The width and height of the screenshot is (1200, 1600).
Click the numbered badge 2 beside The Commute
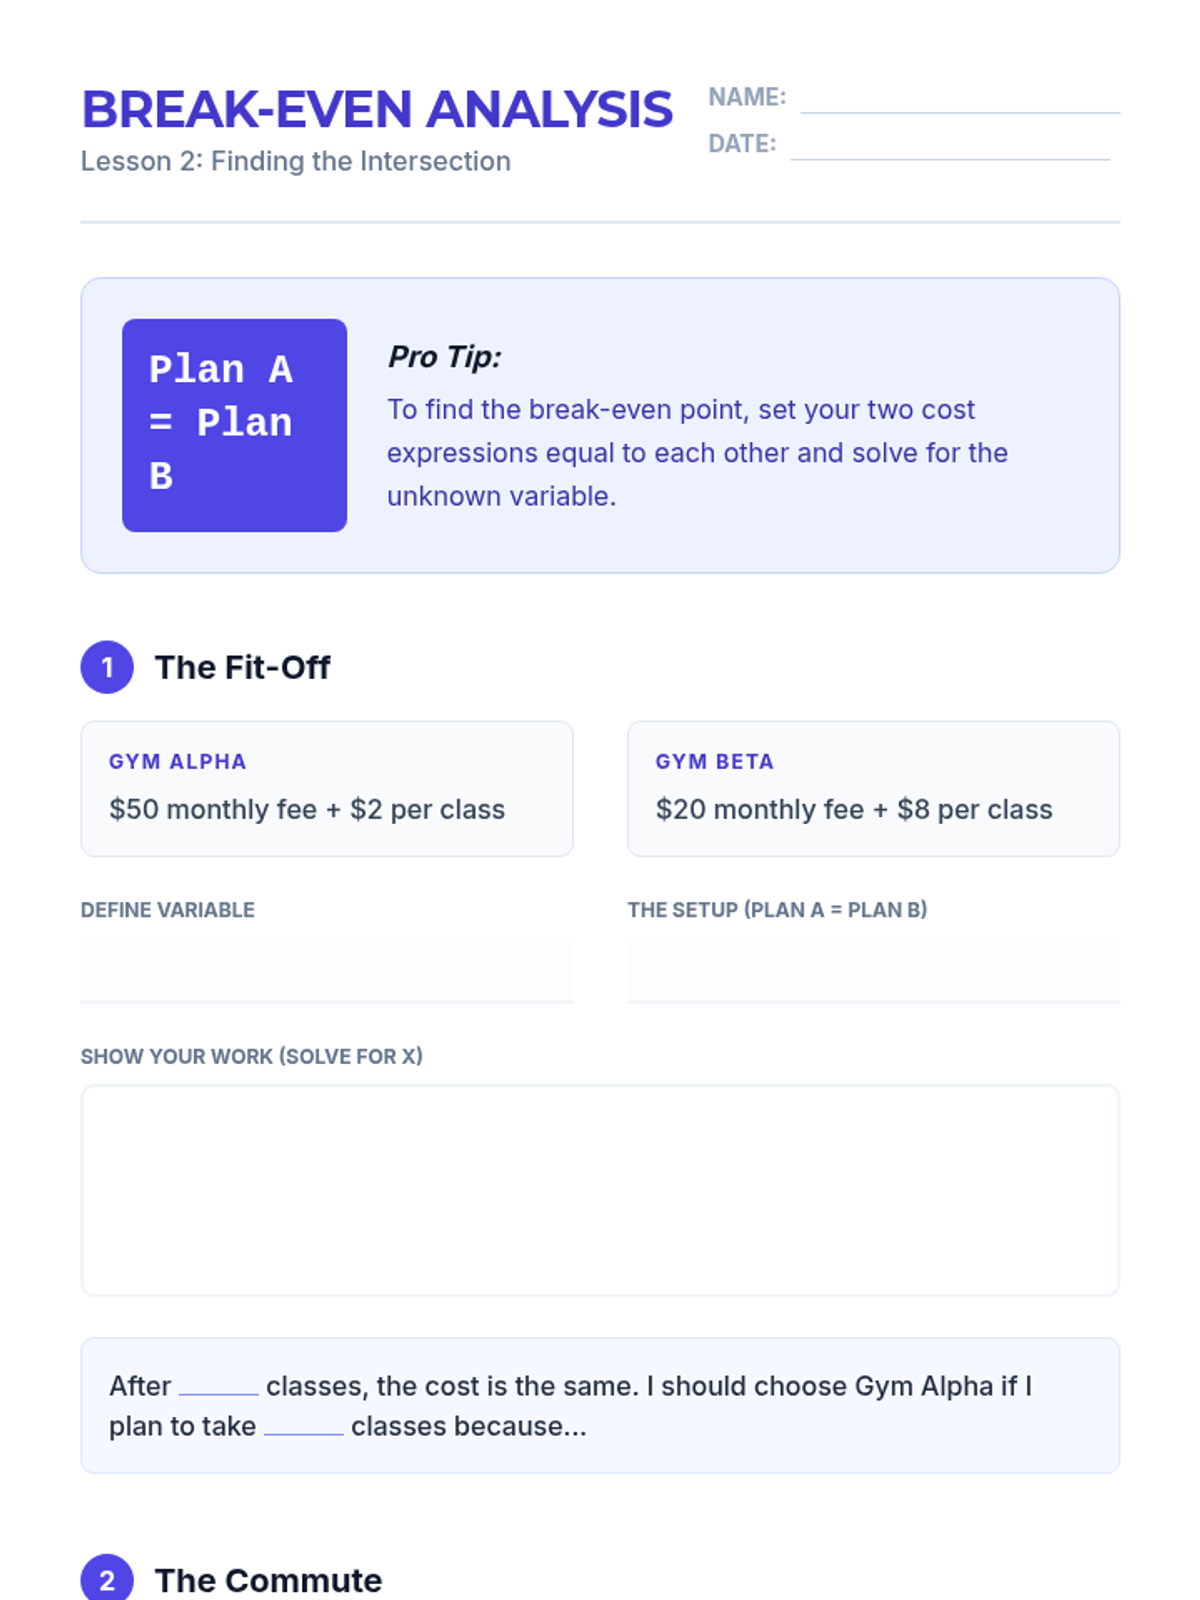(107, 1578)
